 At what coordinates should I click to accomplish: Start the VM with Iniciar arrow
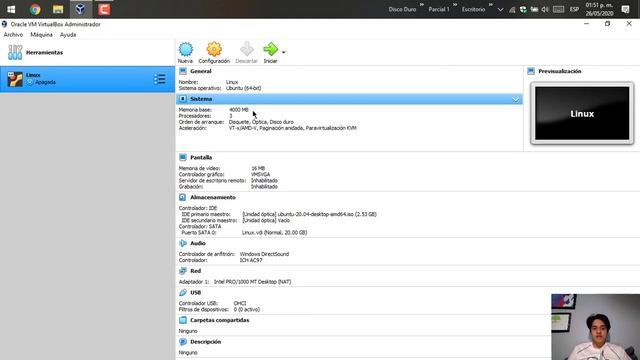coord(270,49)
